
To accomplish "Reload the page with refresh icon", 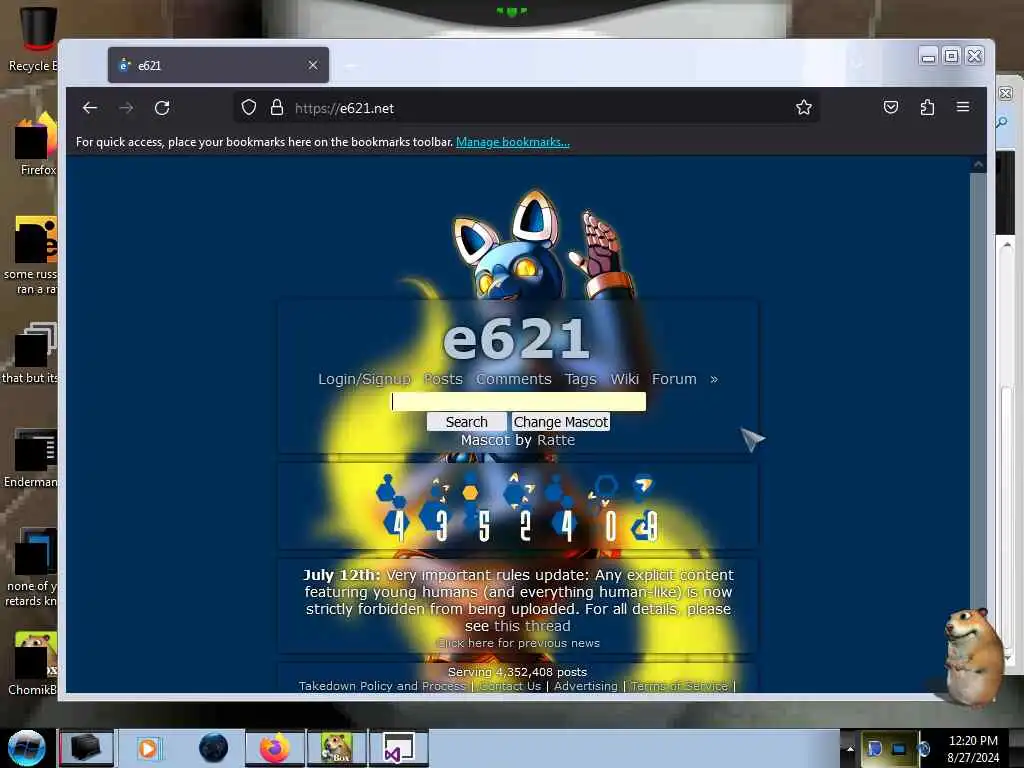I will [162, 108].
